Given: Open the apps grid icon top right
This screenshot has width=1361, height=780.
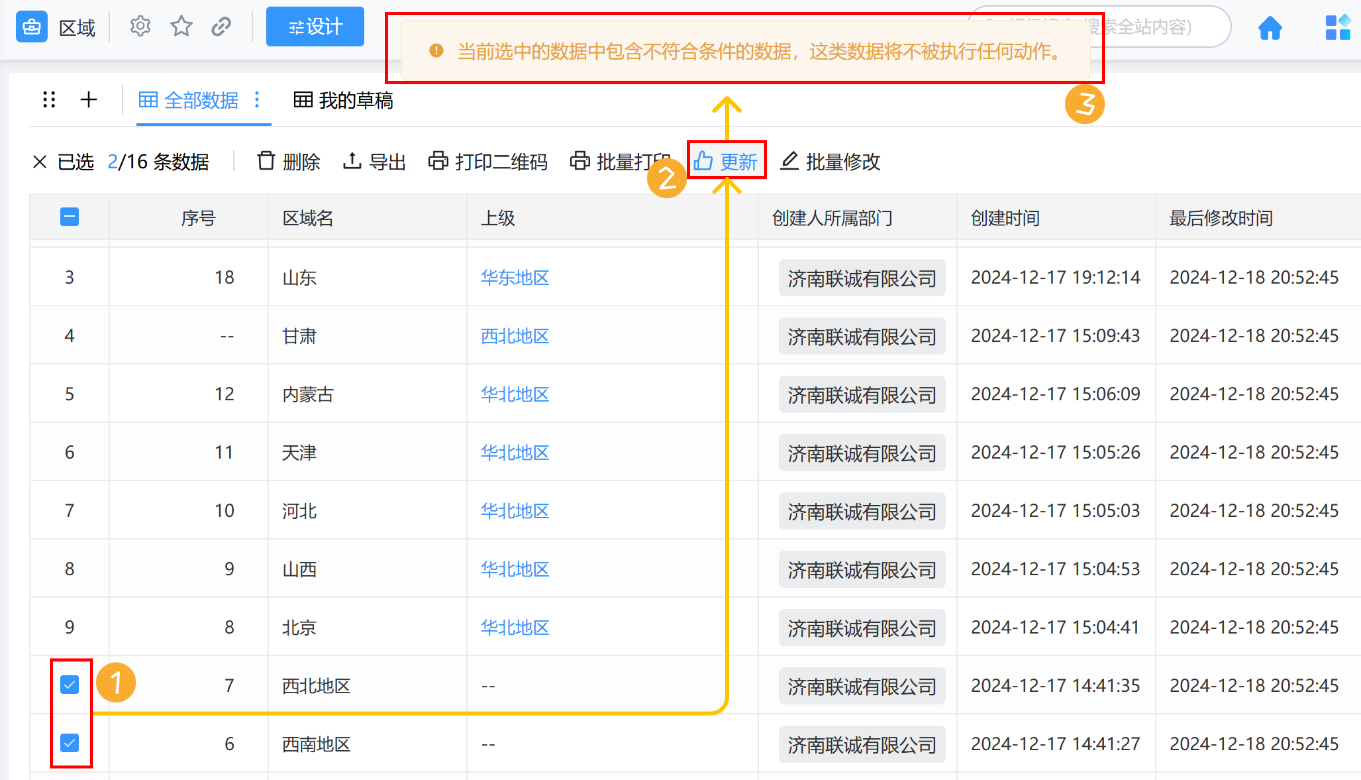Looking at the screenshot, I should tap(1337, 27).
